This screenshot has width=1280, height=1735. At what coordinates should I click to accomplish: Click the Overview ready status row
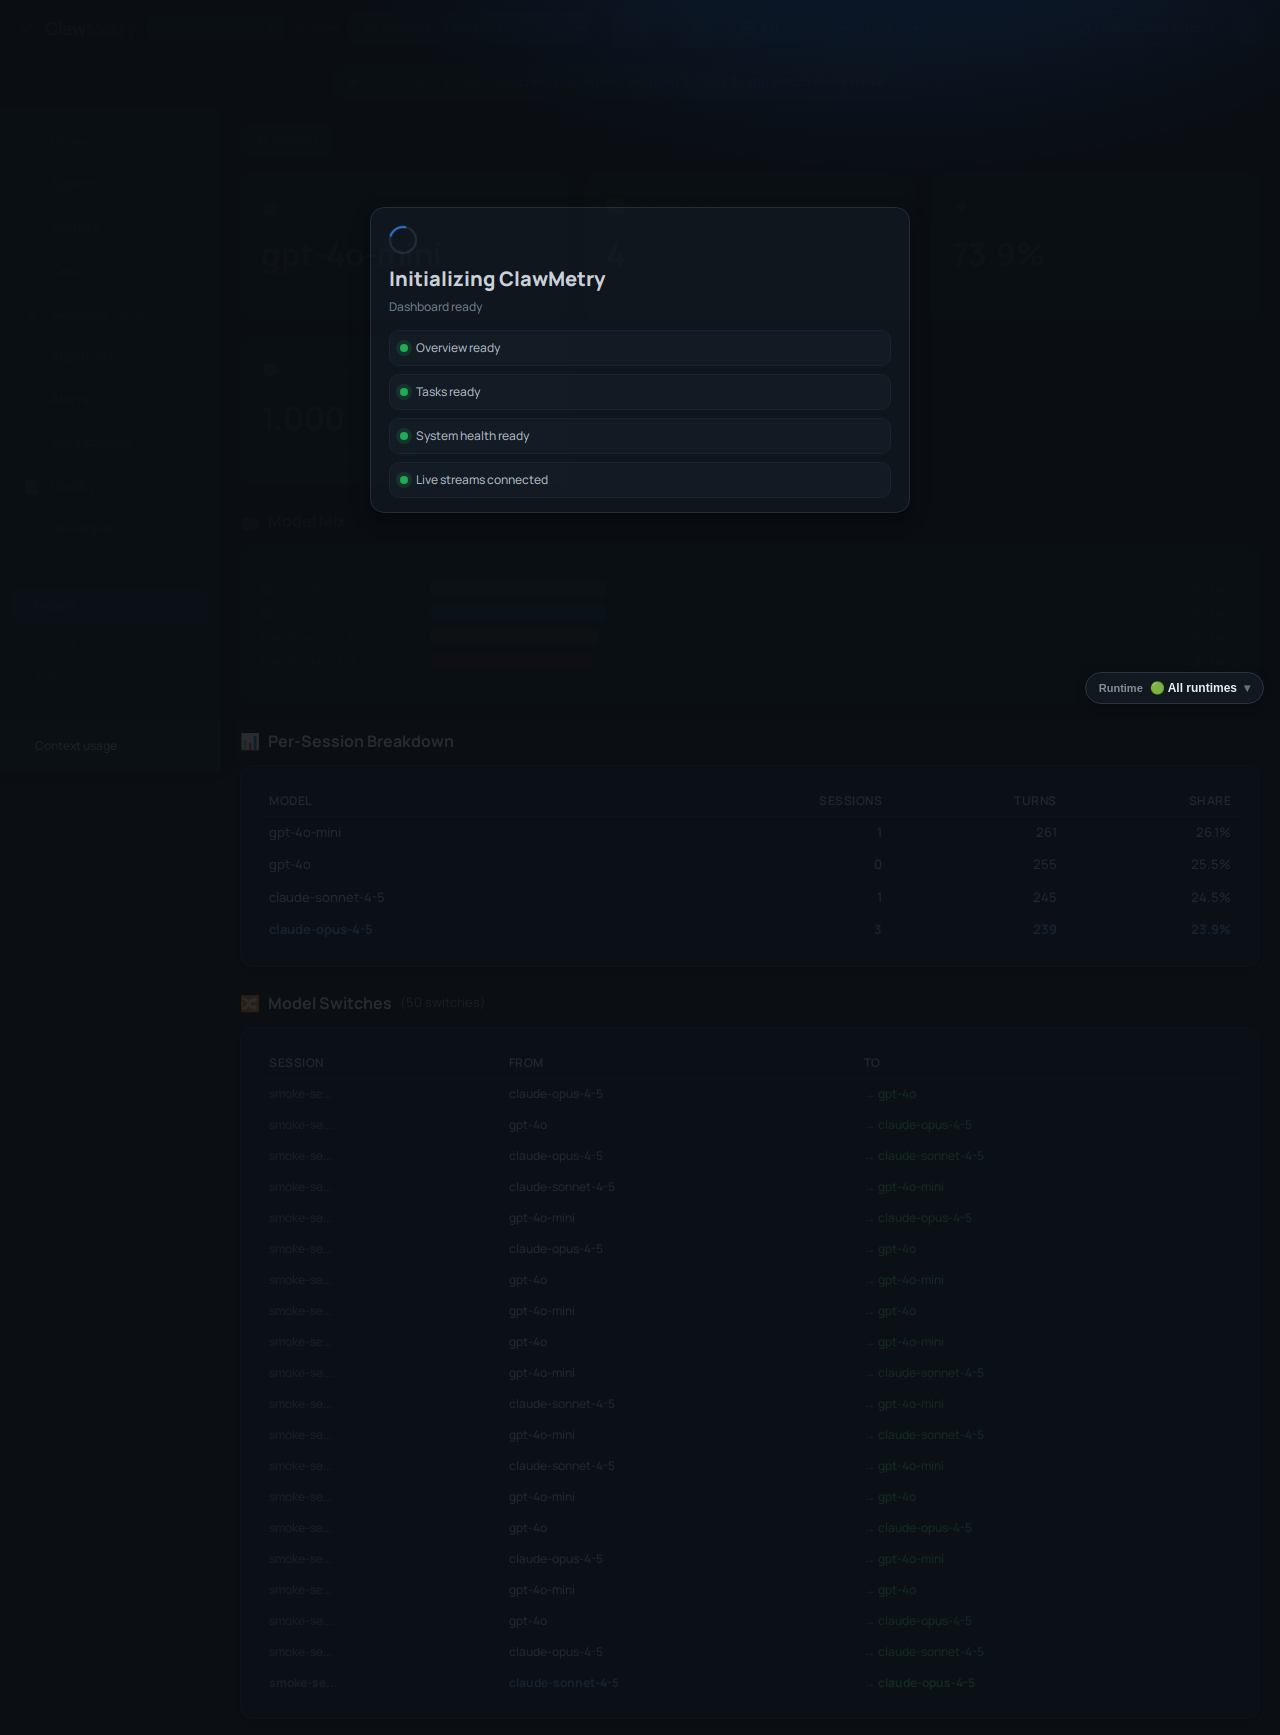point(640,348)
